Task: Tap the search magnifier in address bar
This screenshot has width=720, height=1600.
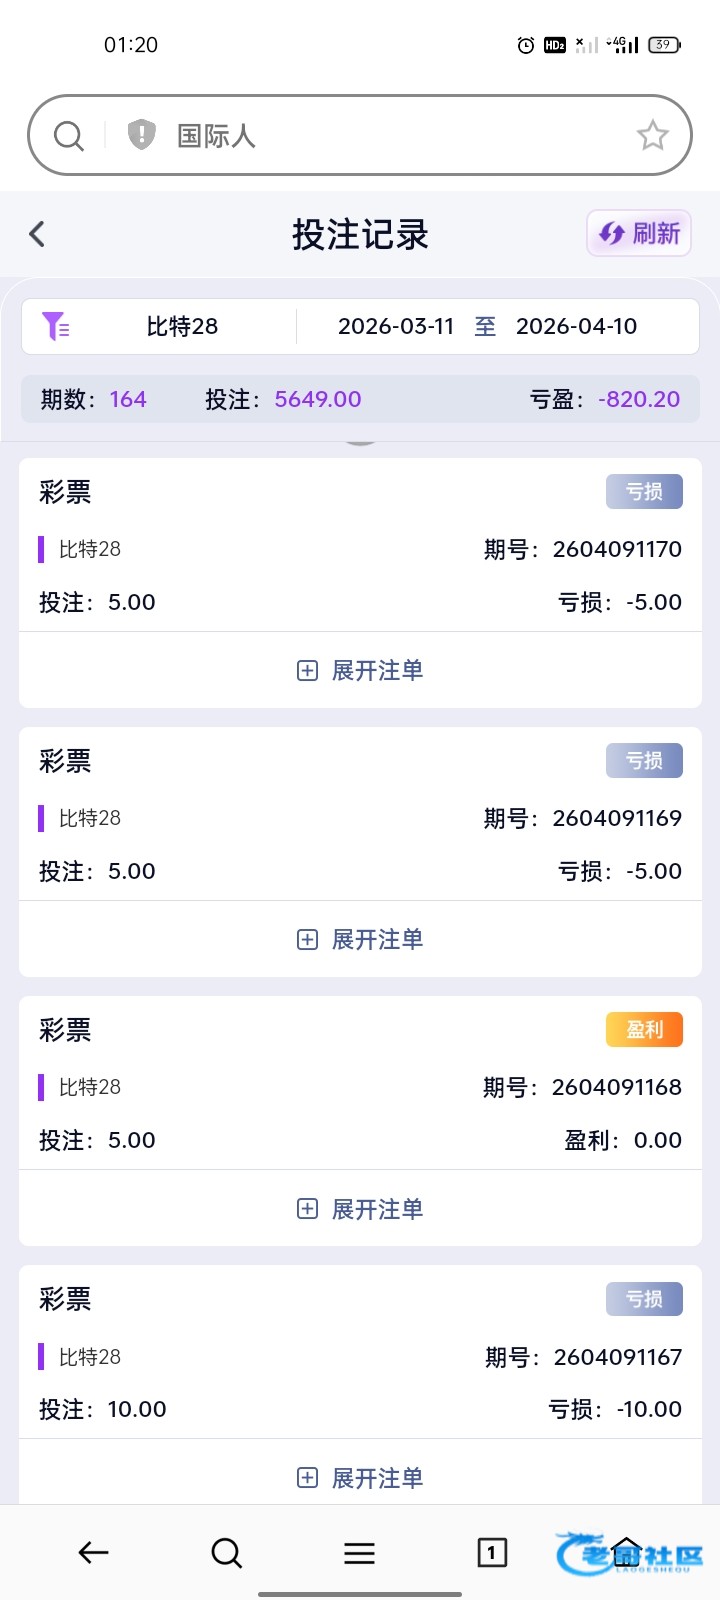Action: 68,135
